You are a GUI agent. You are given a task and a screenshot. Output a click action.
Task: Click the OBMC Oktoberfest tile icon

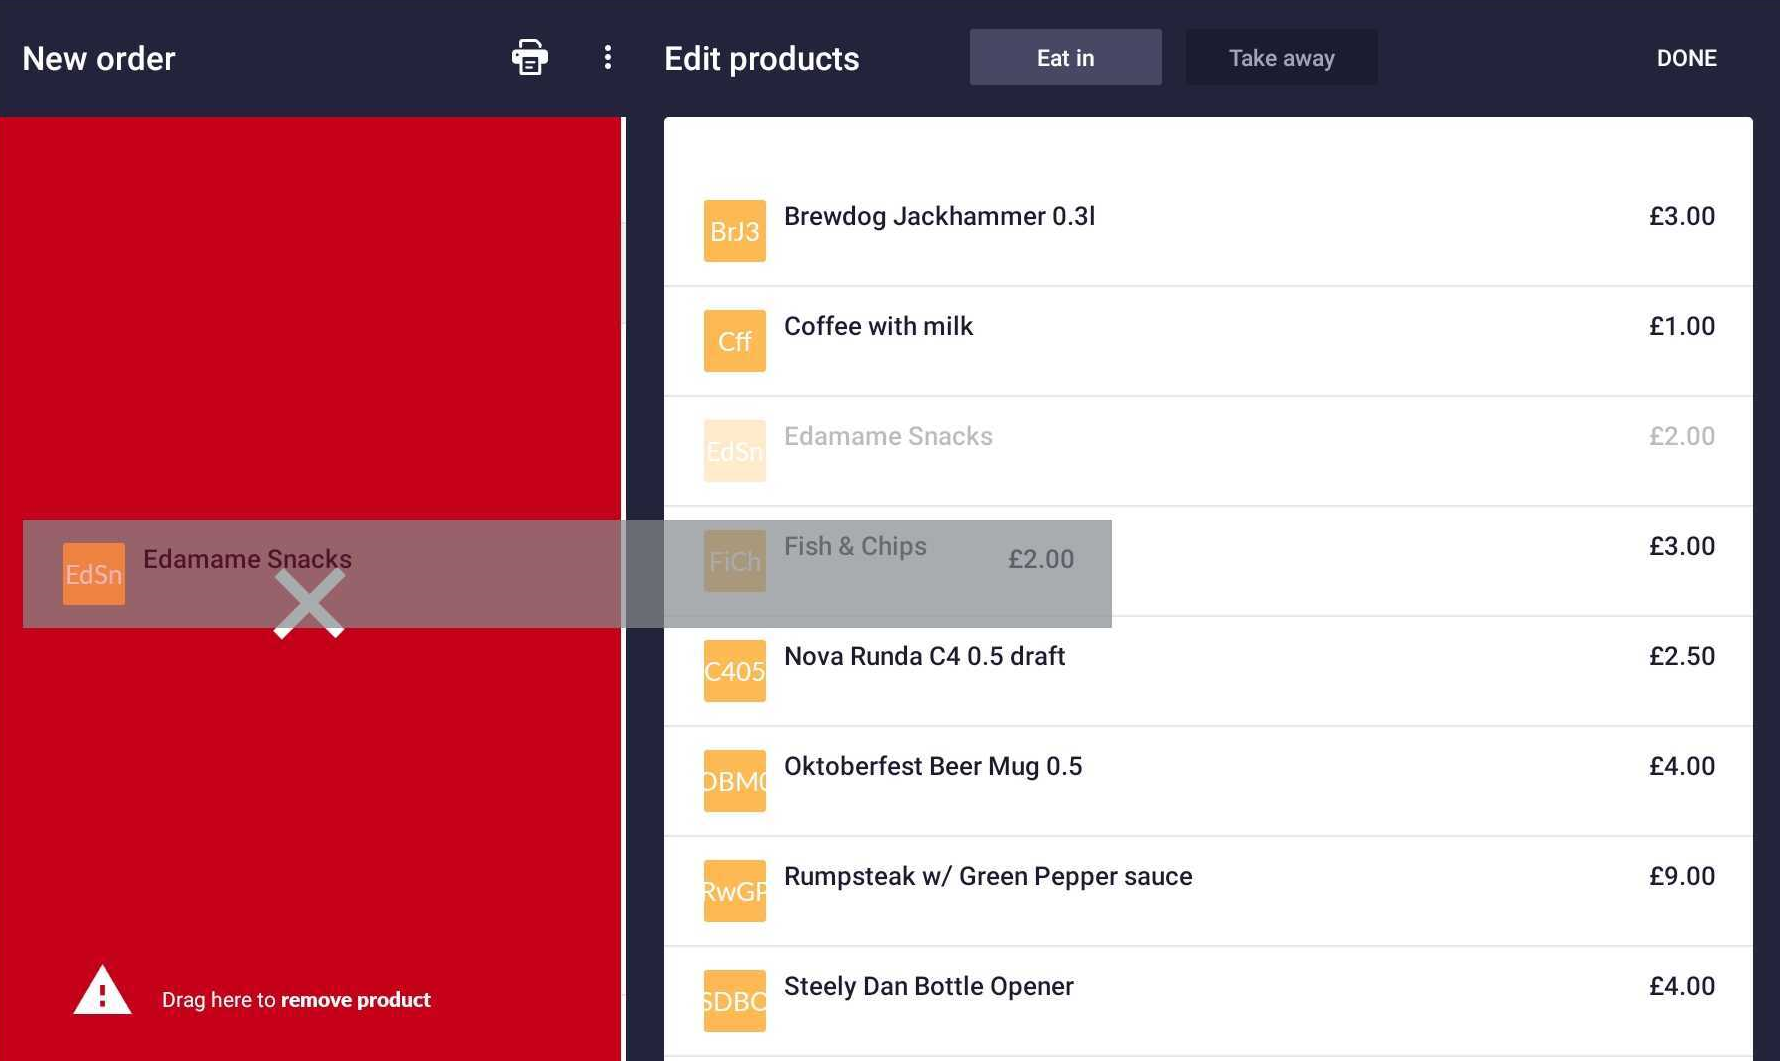coord(734,781)
